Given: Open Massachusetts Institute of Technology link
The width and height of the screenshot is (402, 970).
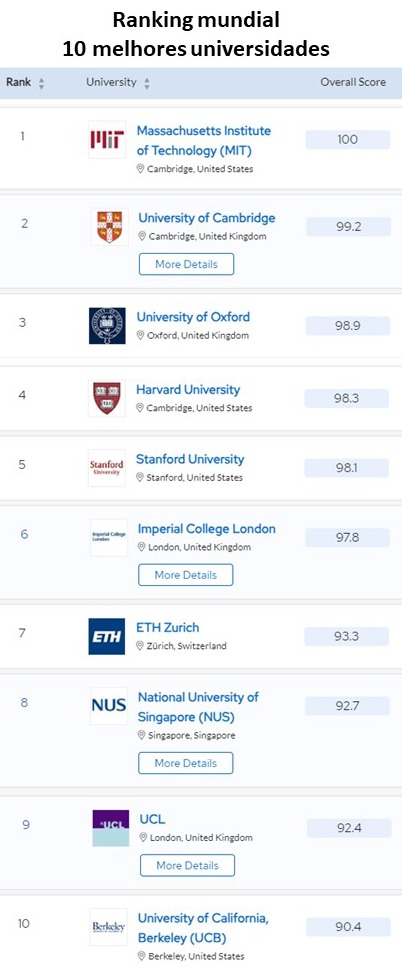Looking at the screenshot, I should [203, 140].
